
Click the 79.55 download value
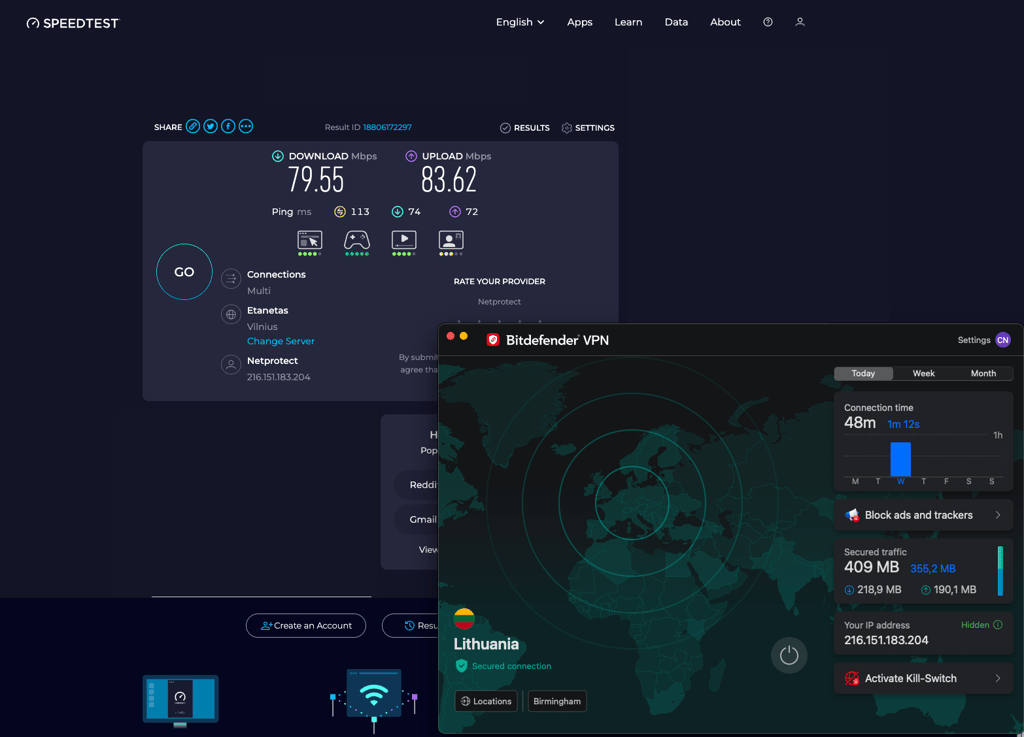coord(316,180)
